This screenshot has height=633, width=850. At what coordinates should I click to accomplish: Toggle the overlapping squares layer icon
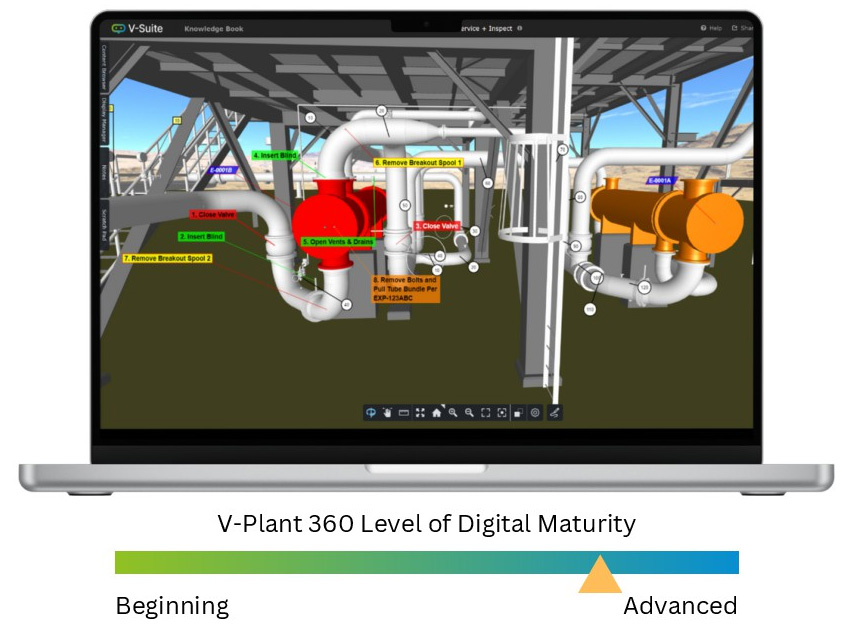(519, 412)
